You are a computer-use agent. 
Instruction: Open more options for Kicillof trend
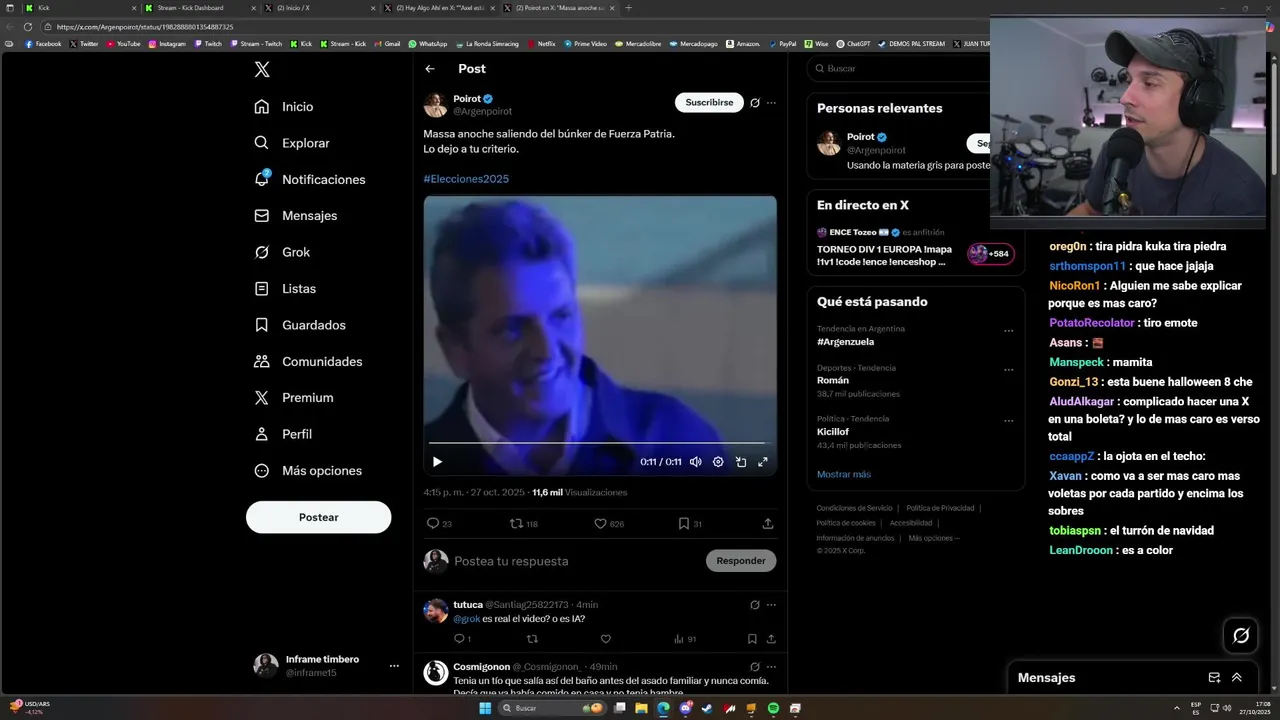point(1009,421)
